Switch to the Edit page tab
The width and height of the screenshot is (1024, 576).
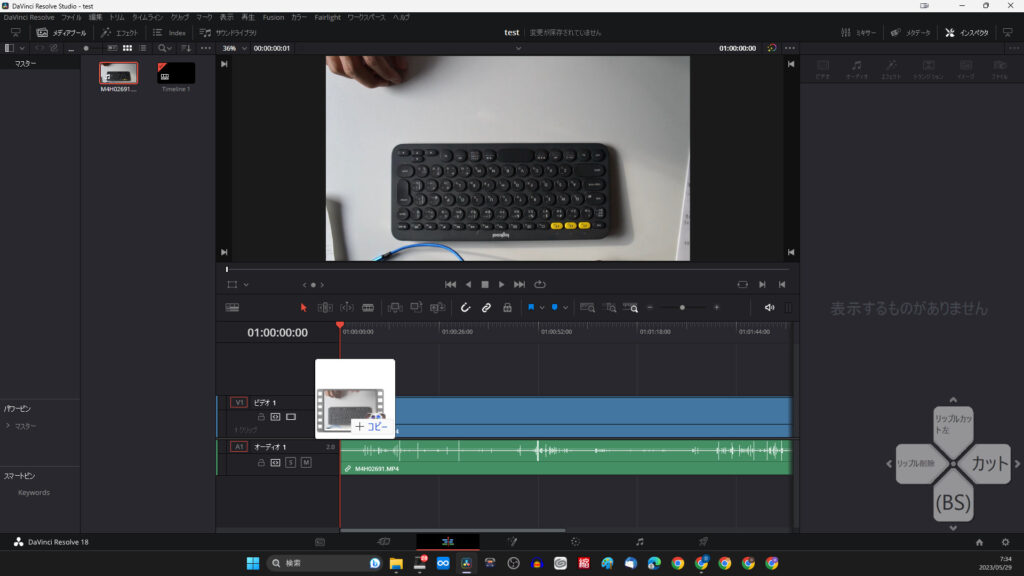(448, 541)
